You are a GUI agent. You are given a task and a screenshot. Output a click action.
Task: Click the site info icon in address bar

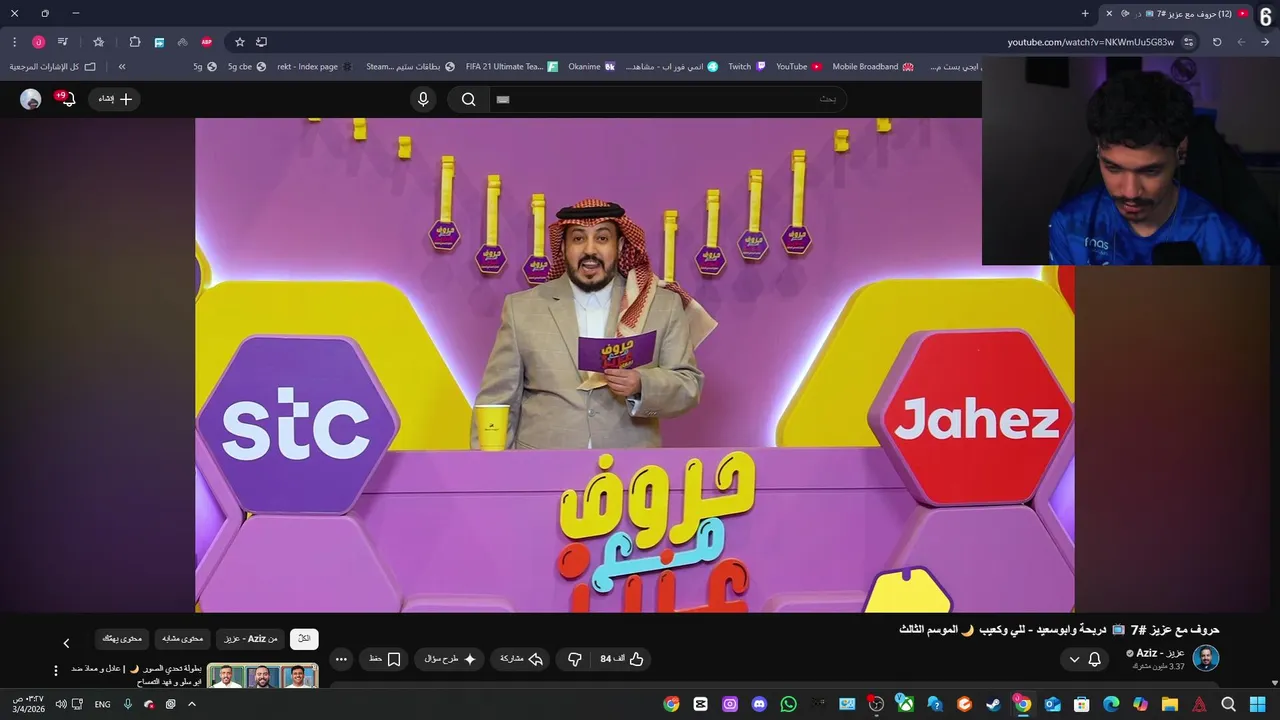point(1189,42)
